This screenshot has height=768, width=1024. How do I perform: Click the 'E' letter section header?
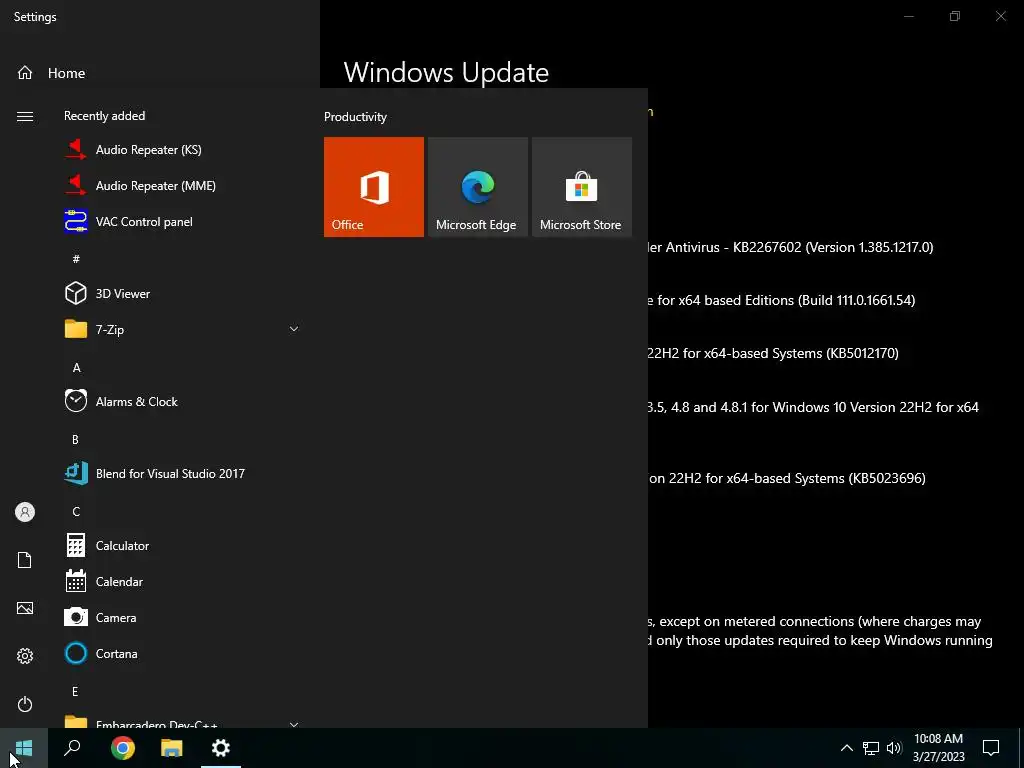[75, 691]
